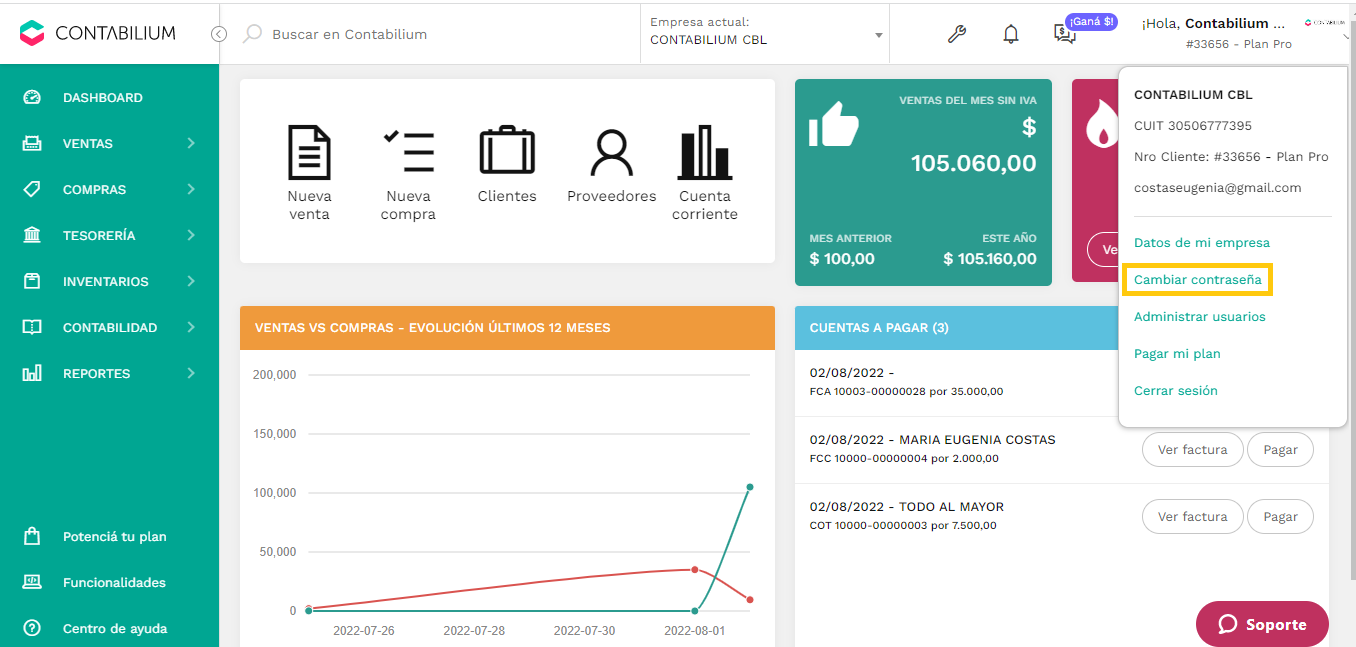Screen dimensions: 1356x647
Task: Click the FCA 10003-00000028 invoice line
Action: point(906,391)
